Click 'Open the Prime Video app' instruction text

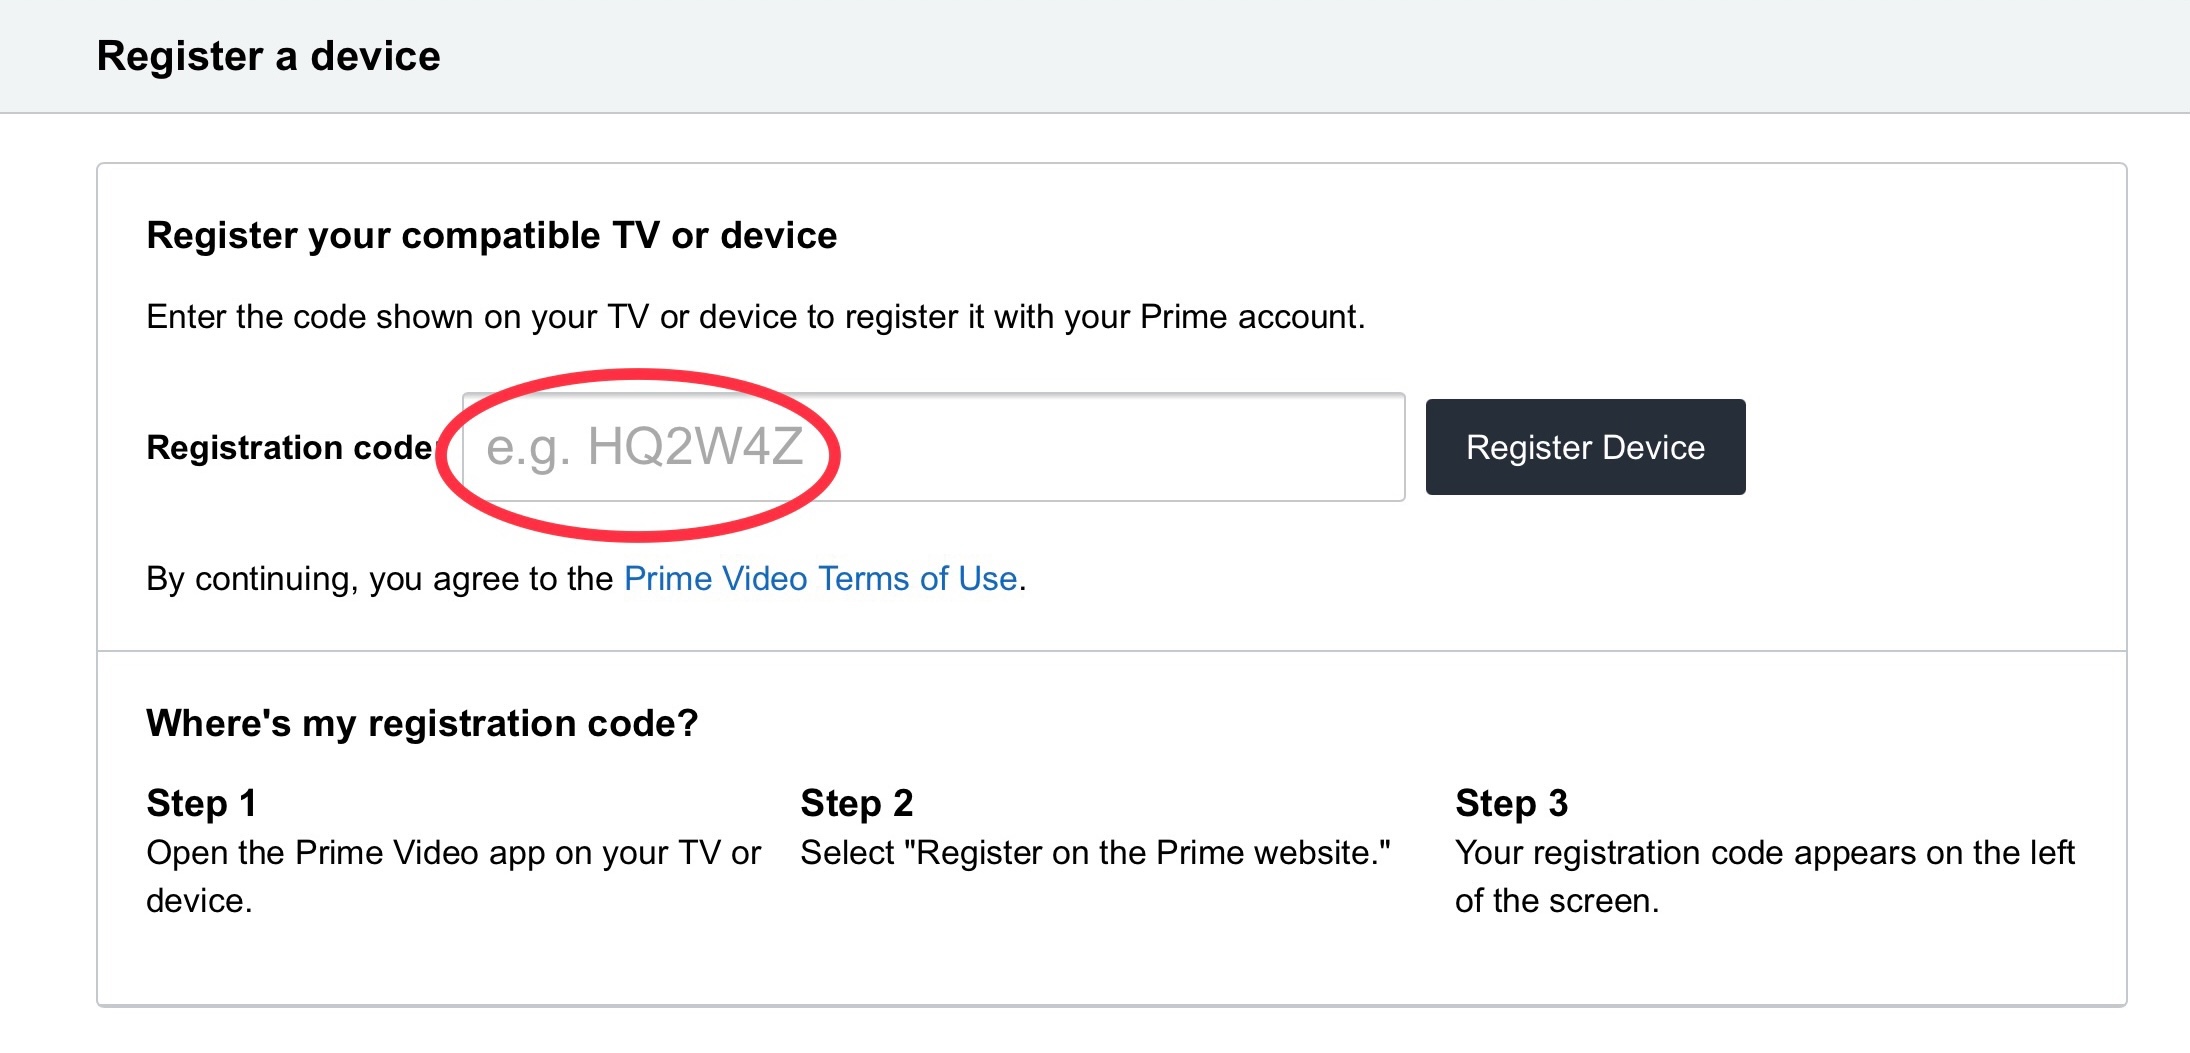click(x=452, y=853)
